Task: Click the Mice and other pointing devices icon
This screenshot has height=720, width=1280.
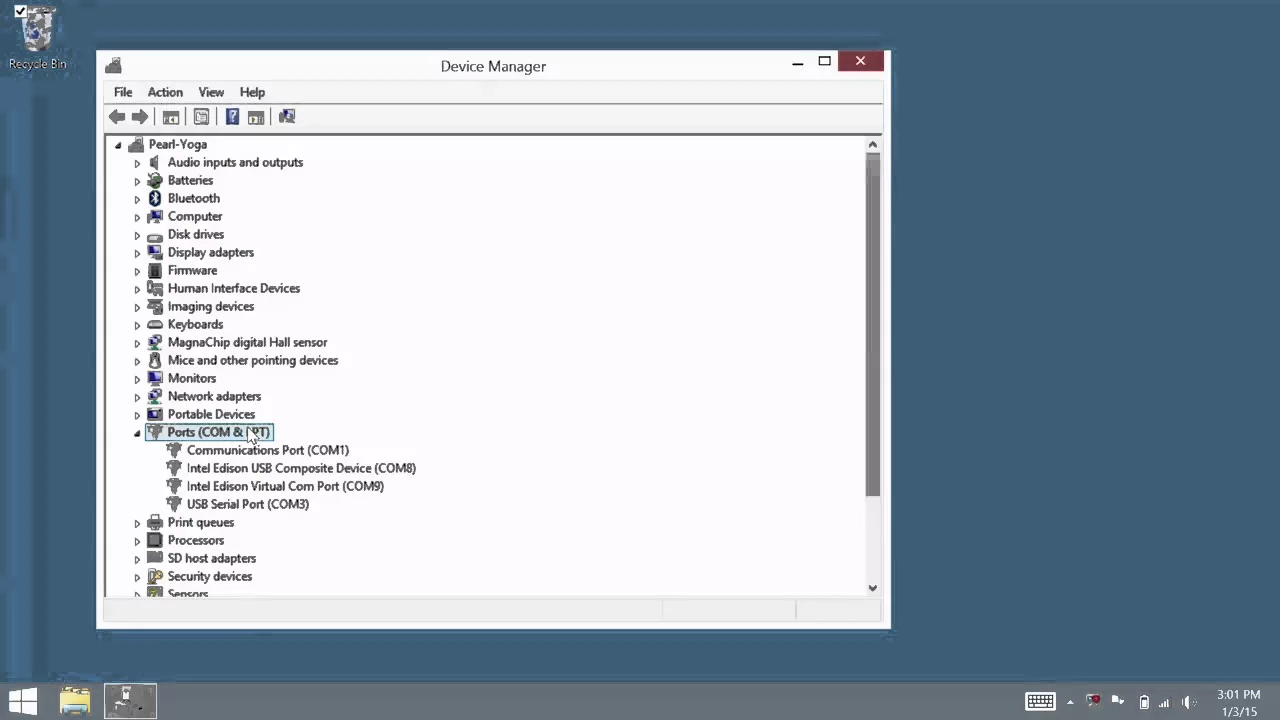Action: (x=155, y=360)
